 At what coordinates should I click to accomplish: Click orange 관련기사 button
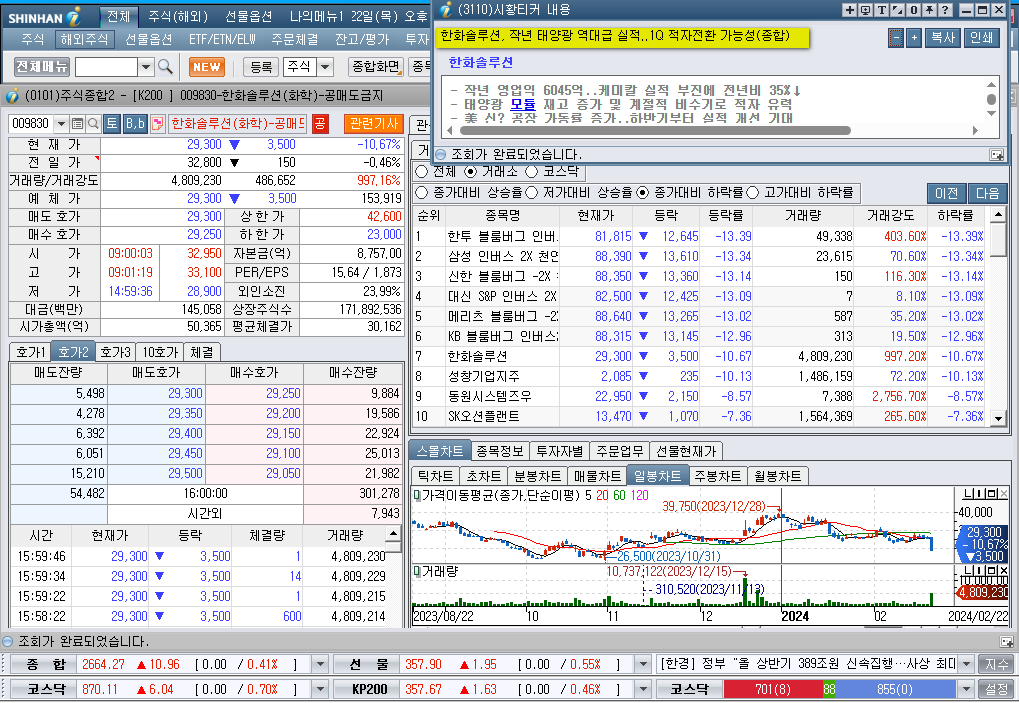pos(373,123)
